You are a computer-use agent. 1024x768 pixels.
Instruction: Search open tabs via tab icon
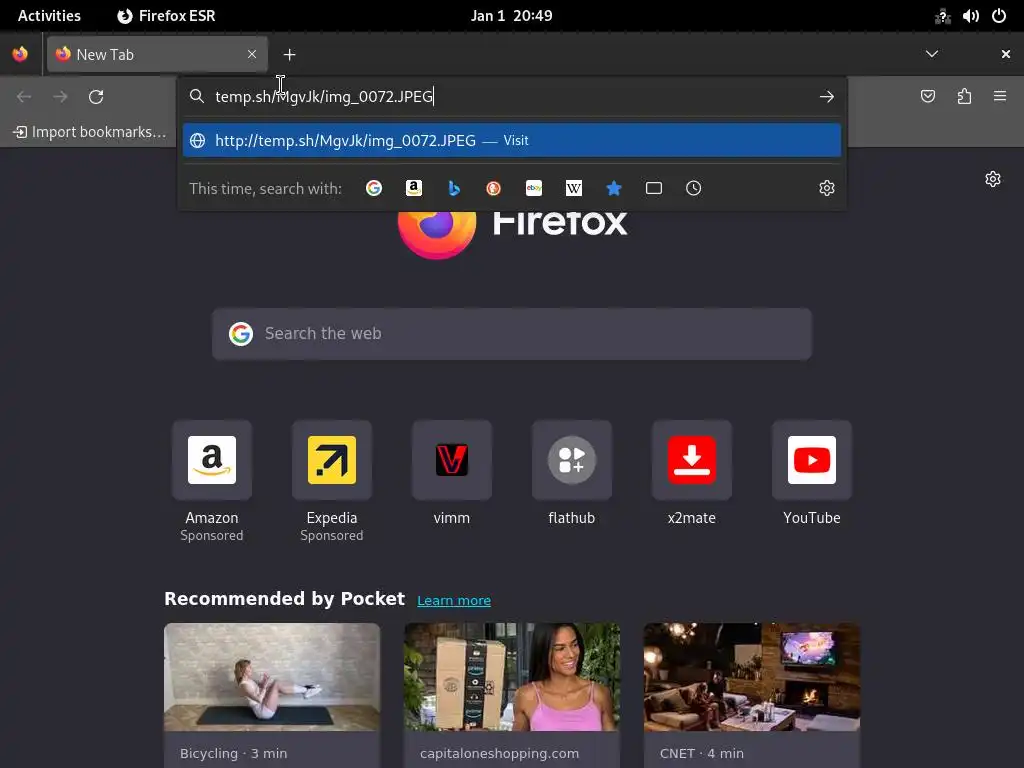(654, 188)
